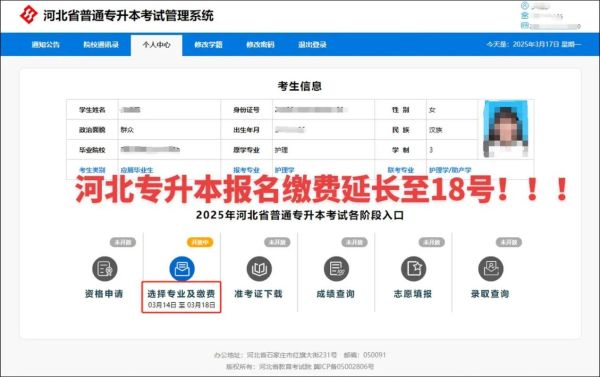Click 退出登录 to log out
The height and width of the screenshot is (377, 600).
point(312,45)
